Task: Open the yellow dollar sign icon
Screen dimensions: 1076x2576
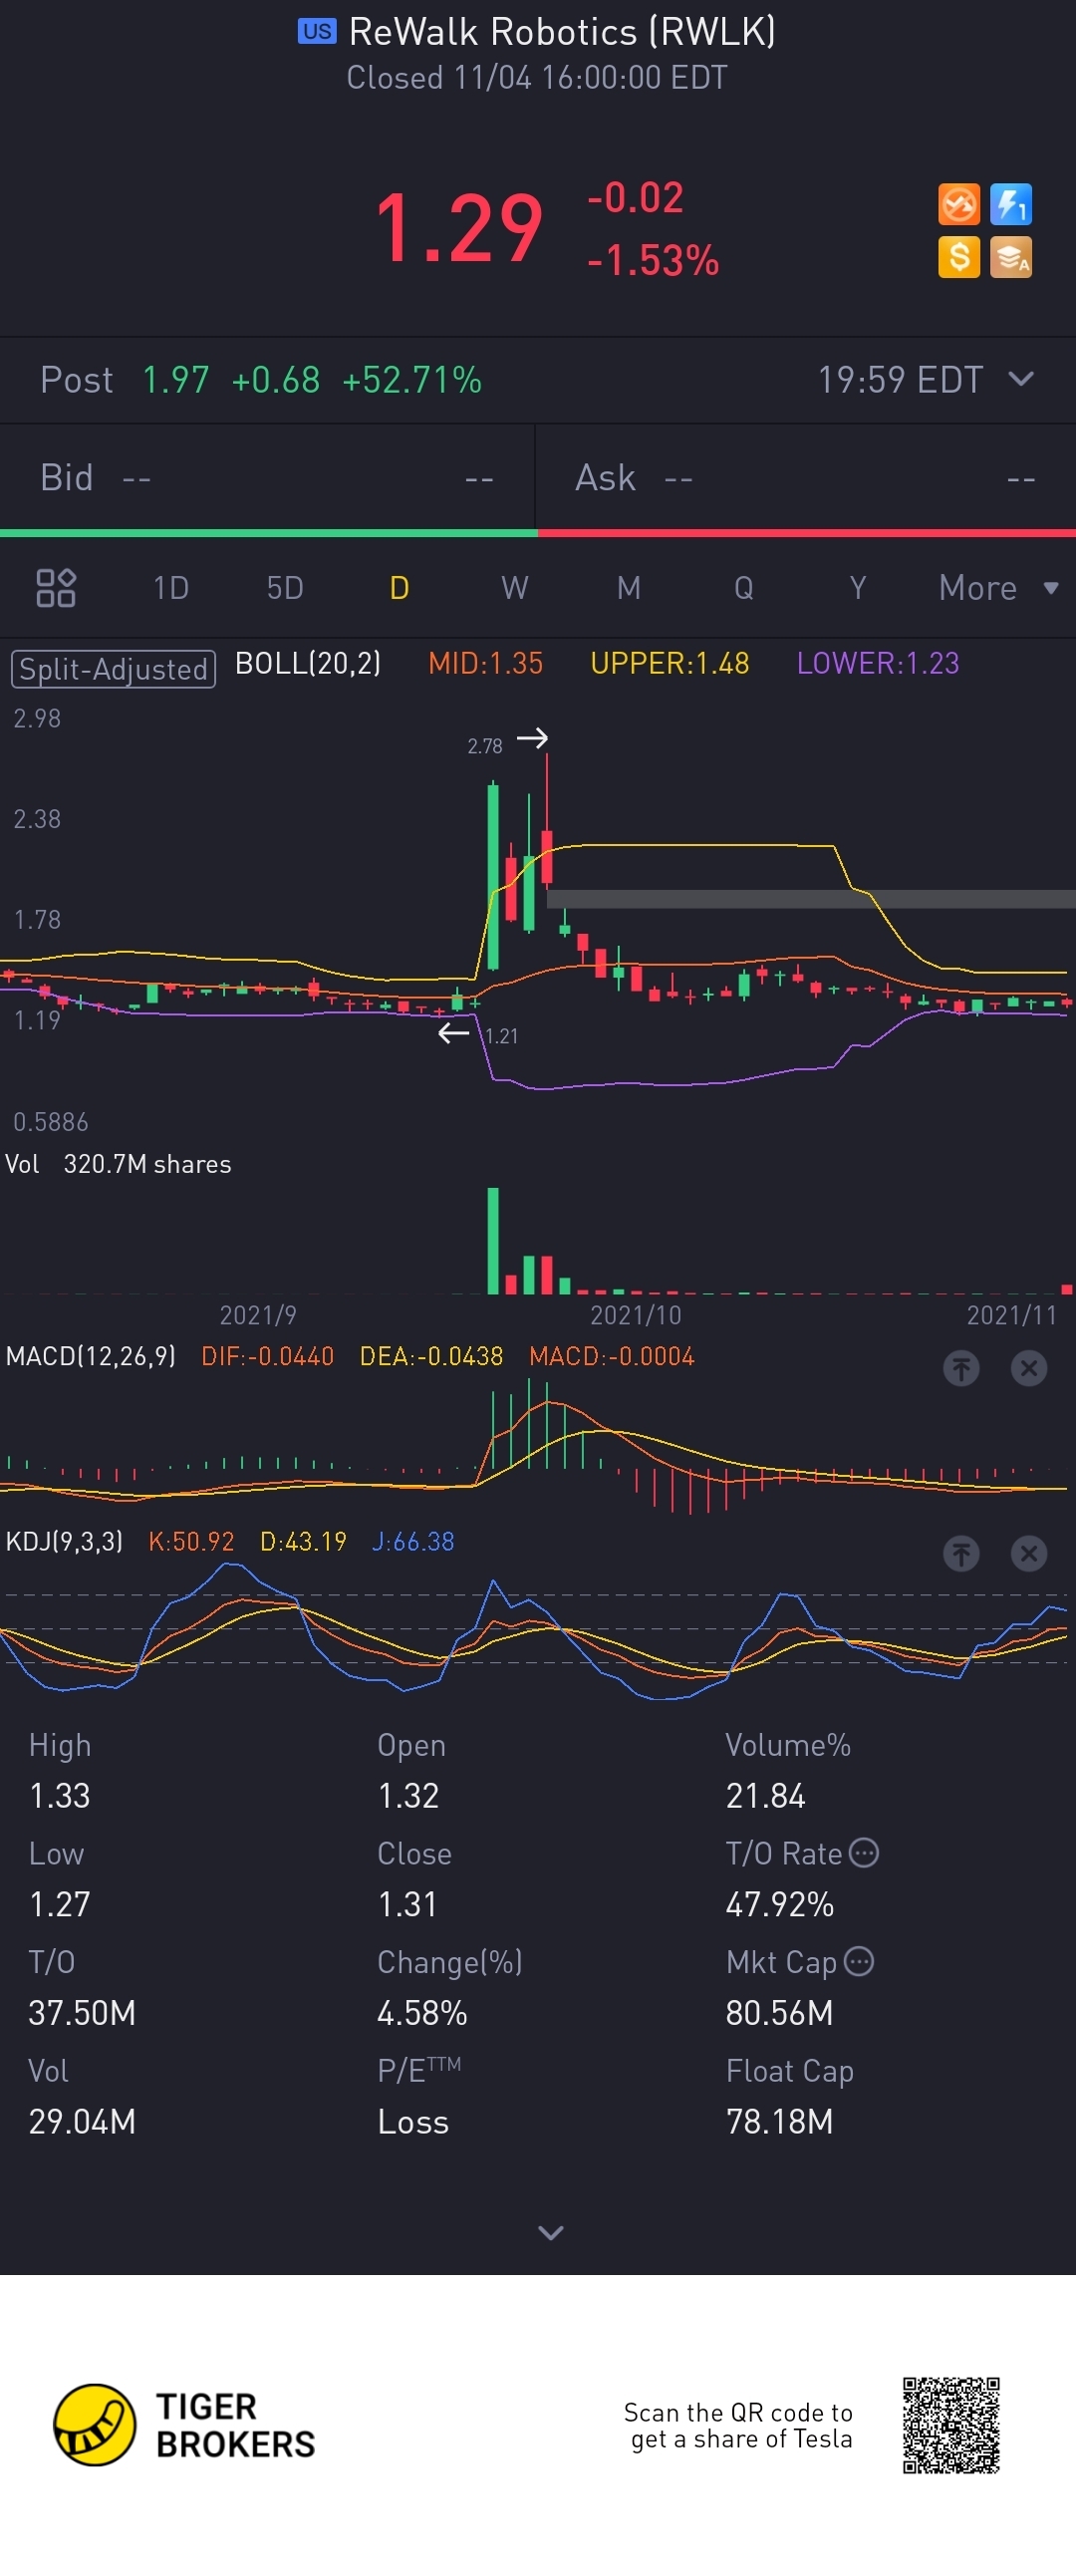Action: [958, 257]
